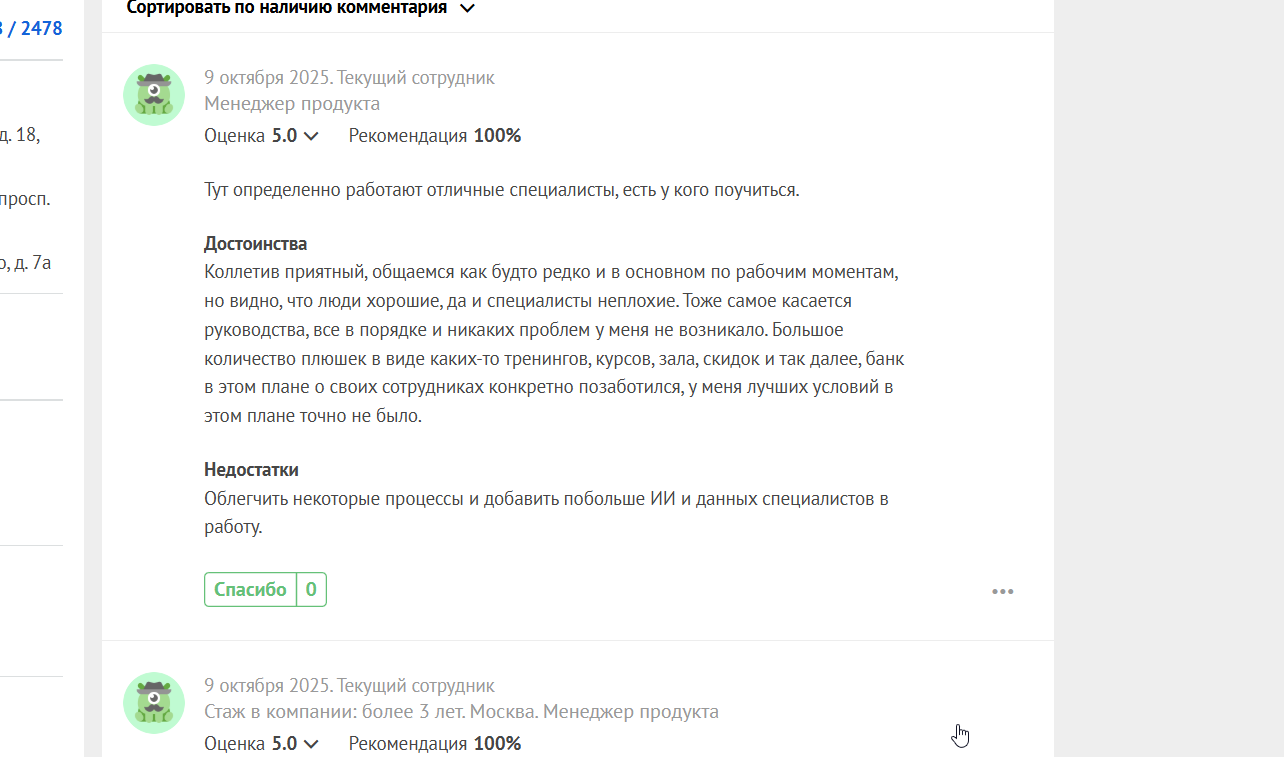Open the comment-availability sort dropdown
The height and width of the screenshot is (757, 1284).
tap(300, 9)
